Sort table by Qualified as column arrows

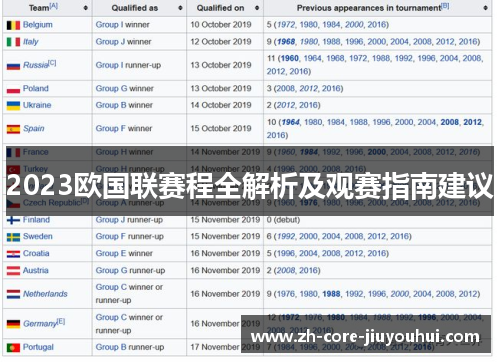180,8
